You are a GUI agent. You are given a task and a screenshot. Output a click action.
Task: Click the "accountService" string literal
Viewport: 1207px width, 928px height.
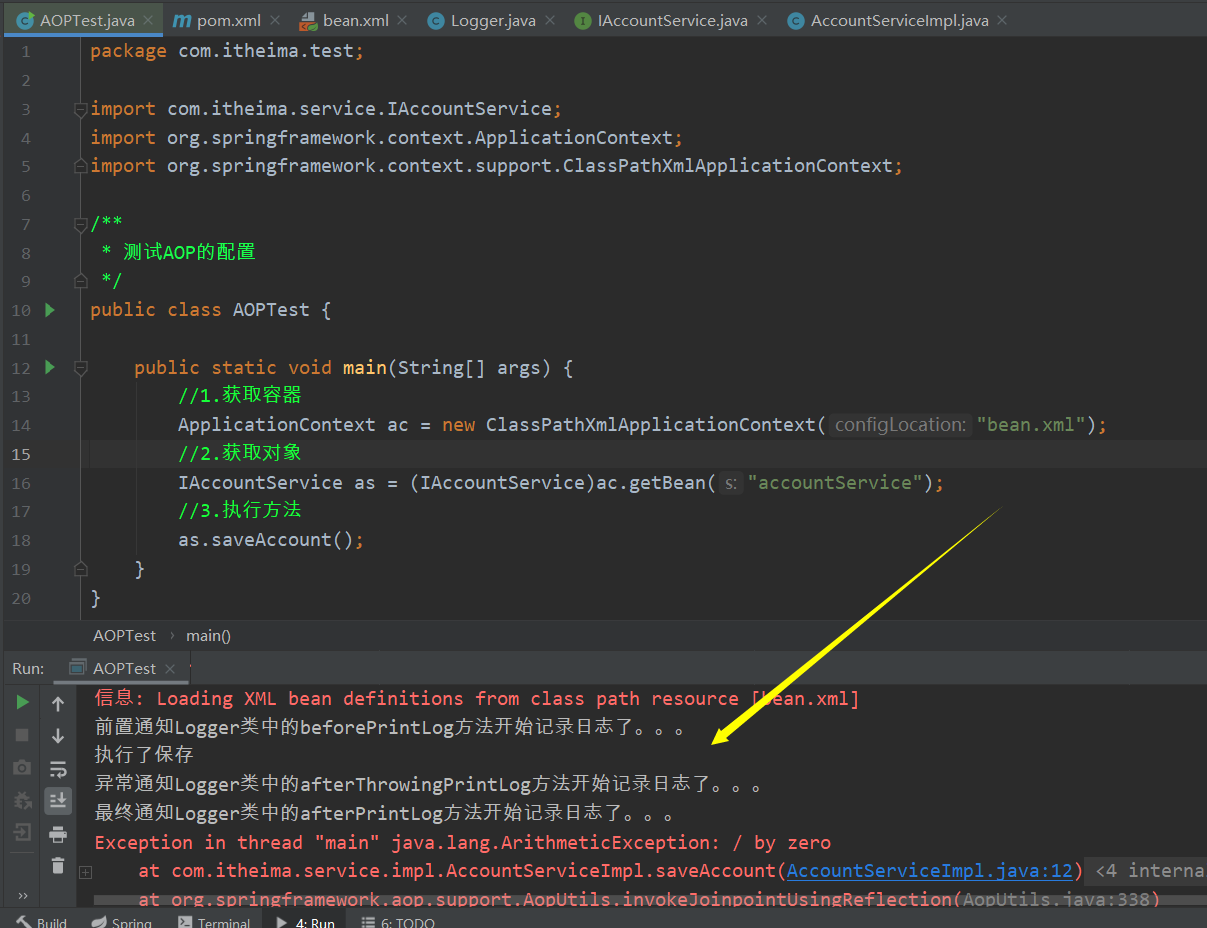[x=836, y=483]
